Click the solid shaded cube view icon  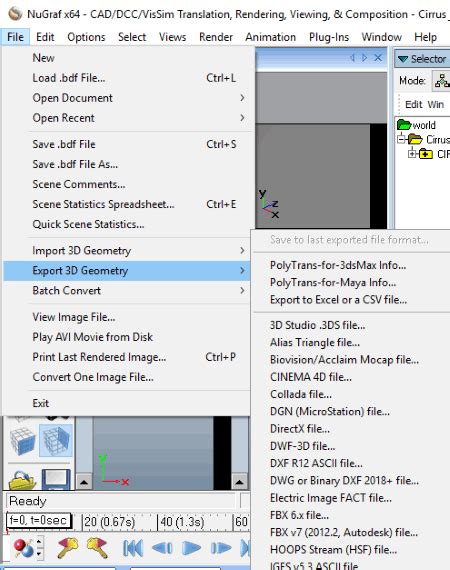23,441
